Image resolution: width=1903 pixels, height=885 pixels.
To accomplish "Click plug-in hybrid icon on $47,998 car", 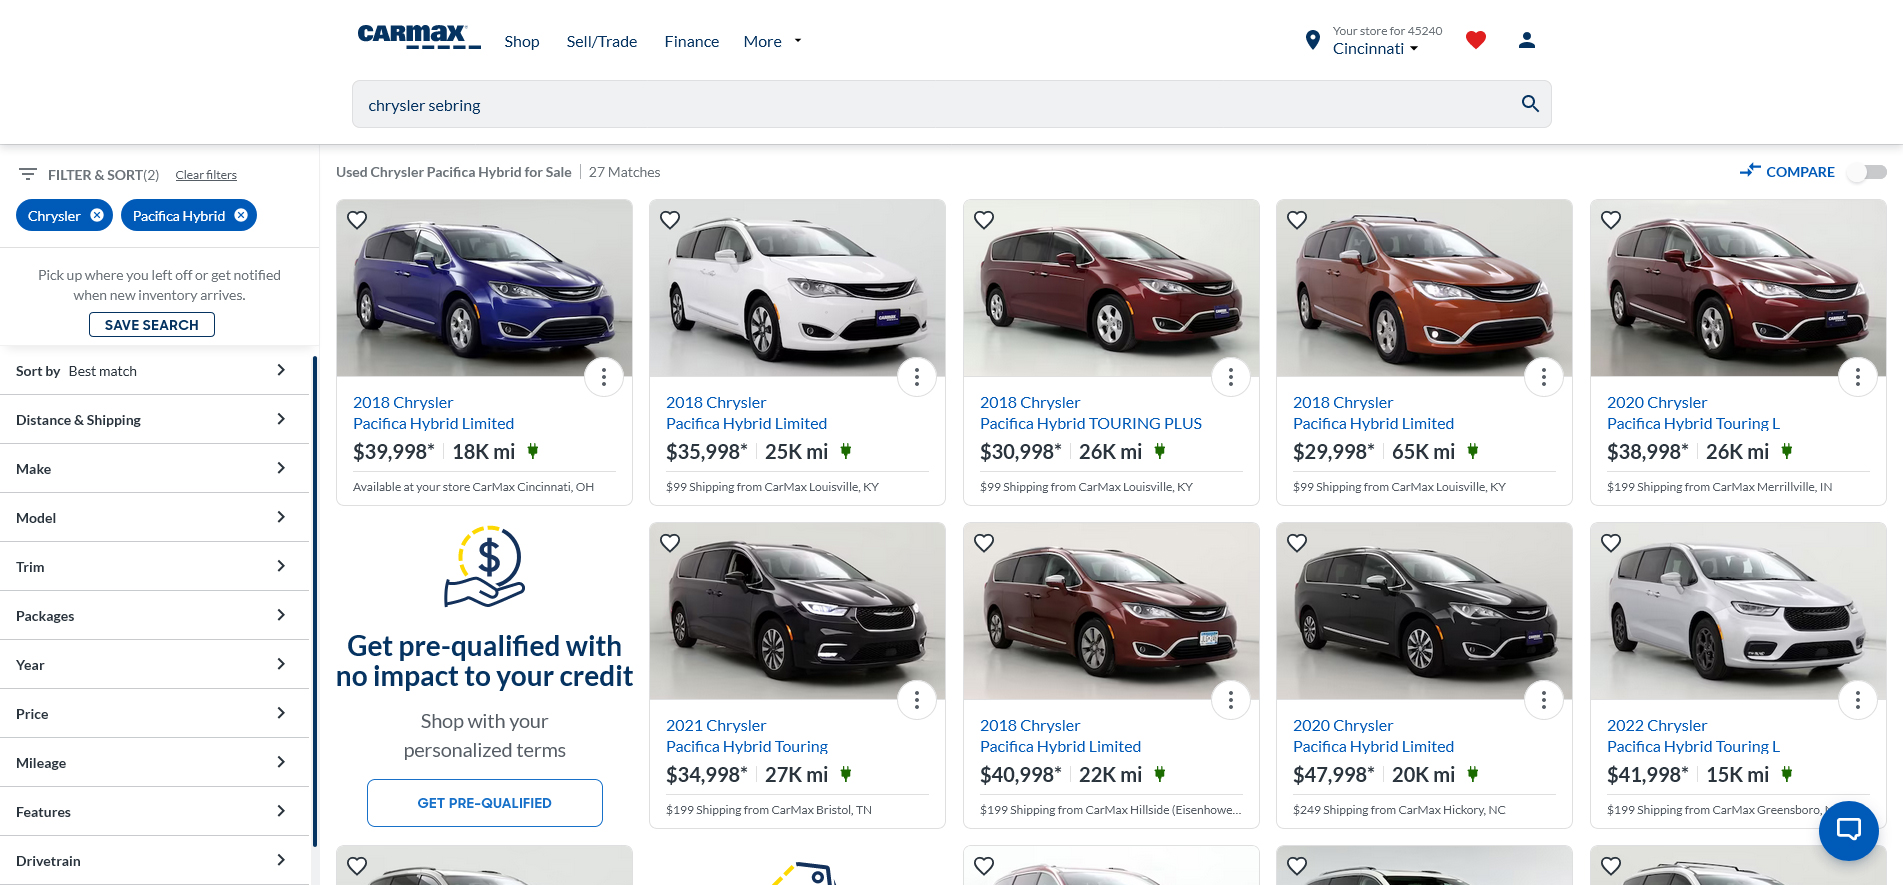I will (1473, 774).
